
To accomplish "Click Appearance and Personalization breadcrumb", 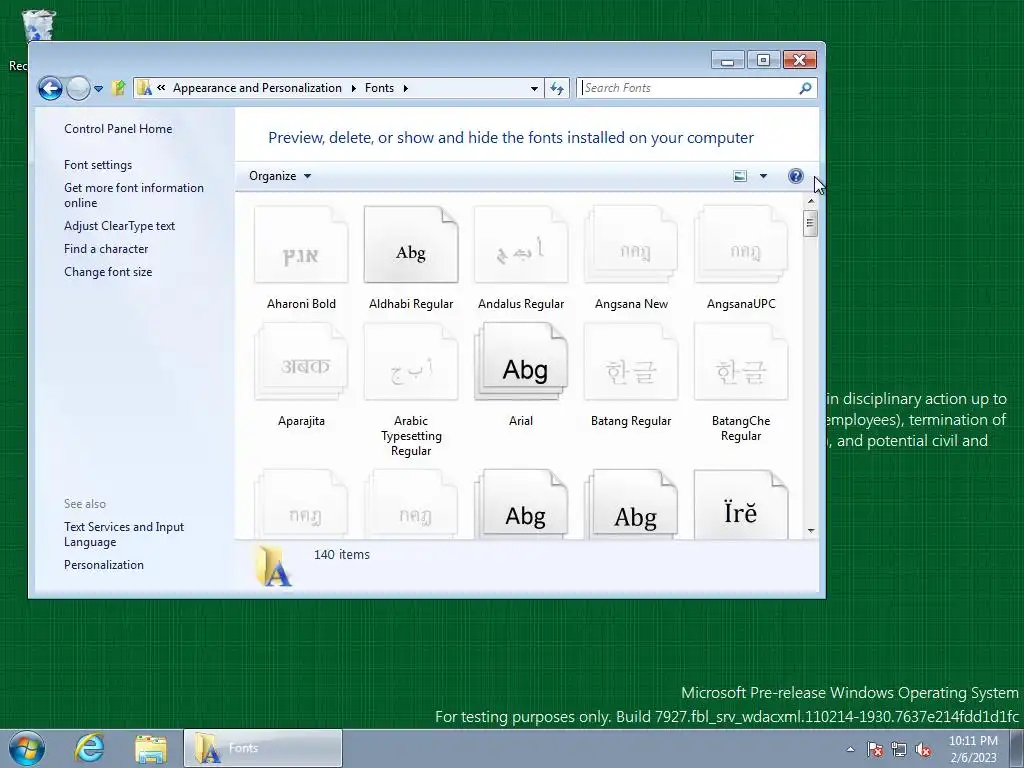I will point(257,88).
